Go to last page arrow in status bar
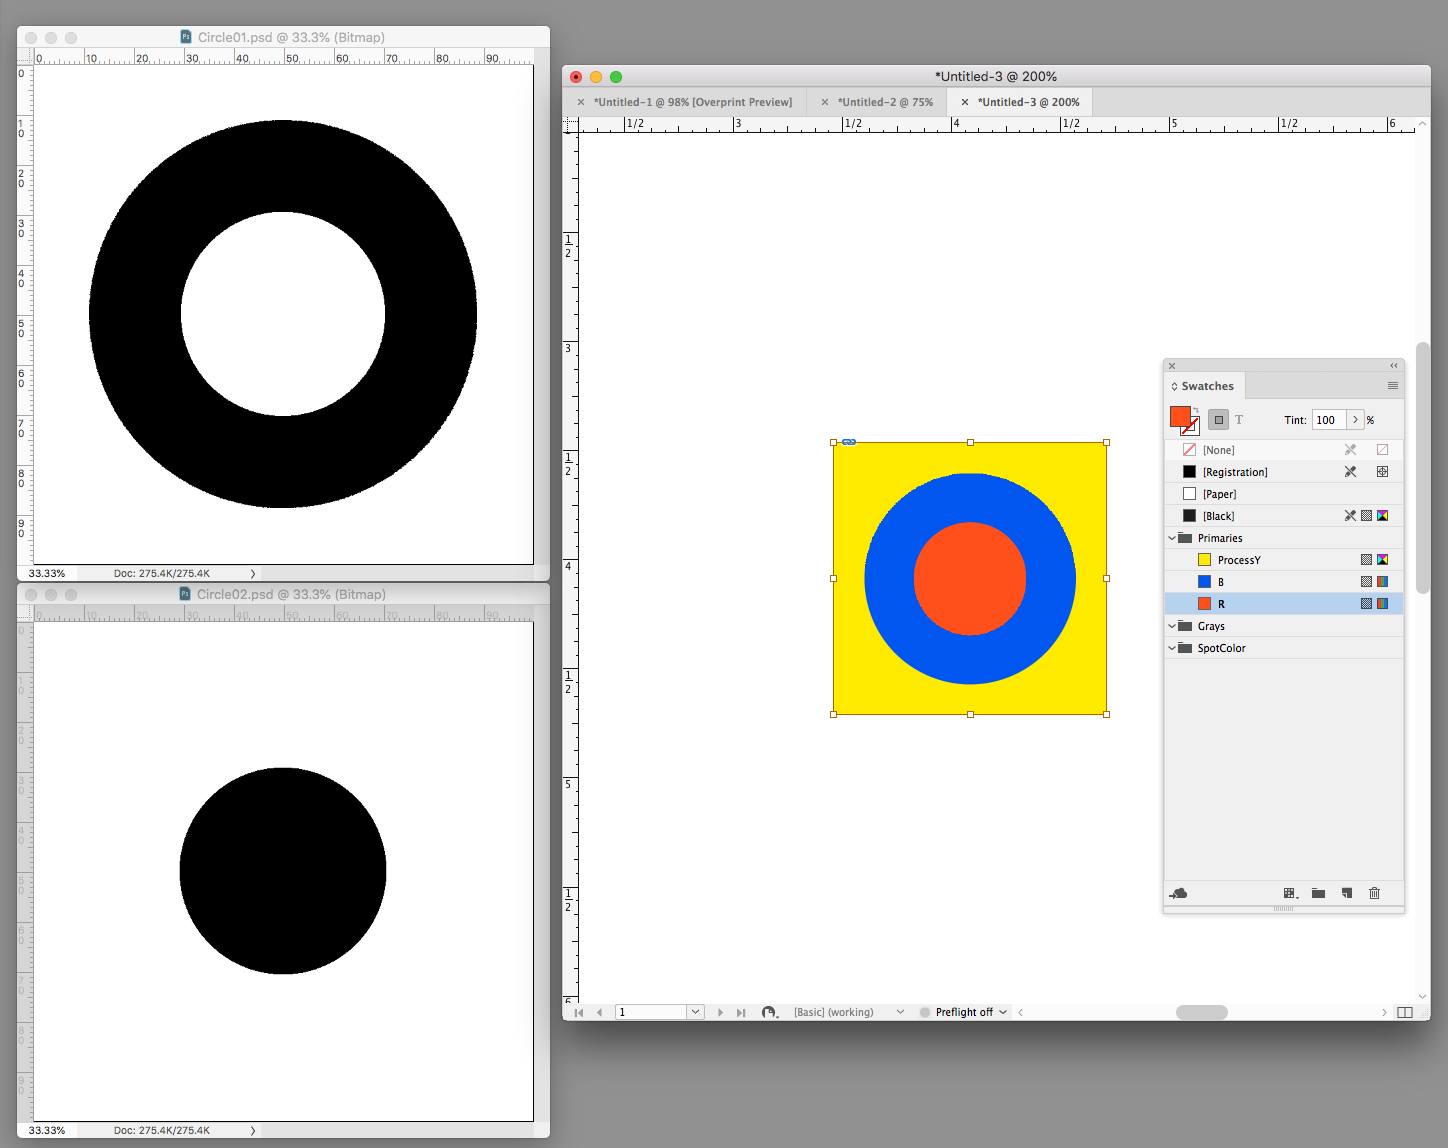The width and height of the screenshot is (1448, 1148). 741,1012
